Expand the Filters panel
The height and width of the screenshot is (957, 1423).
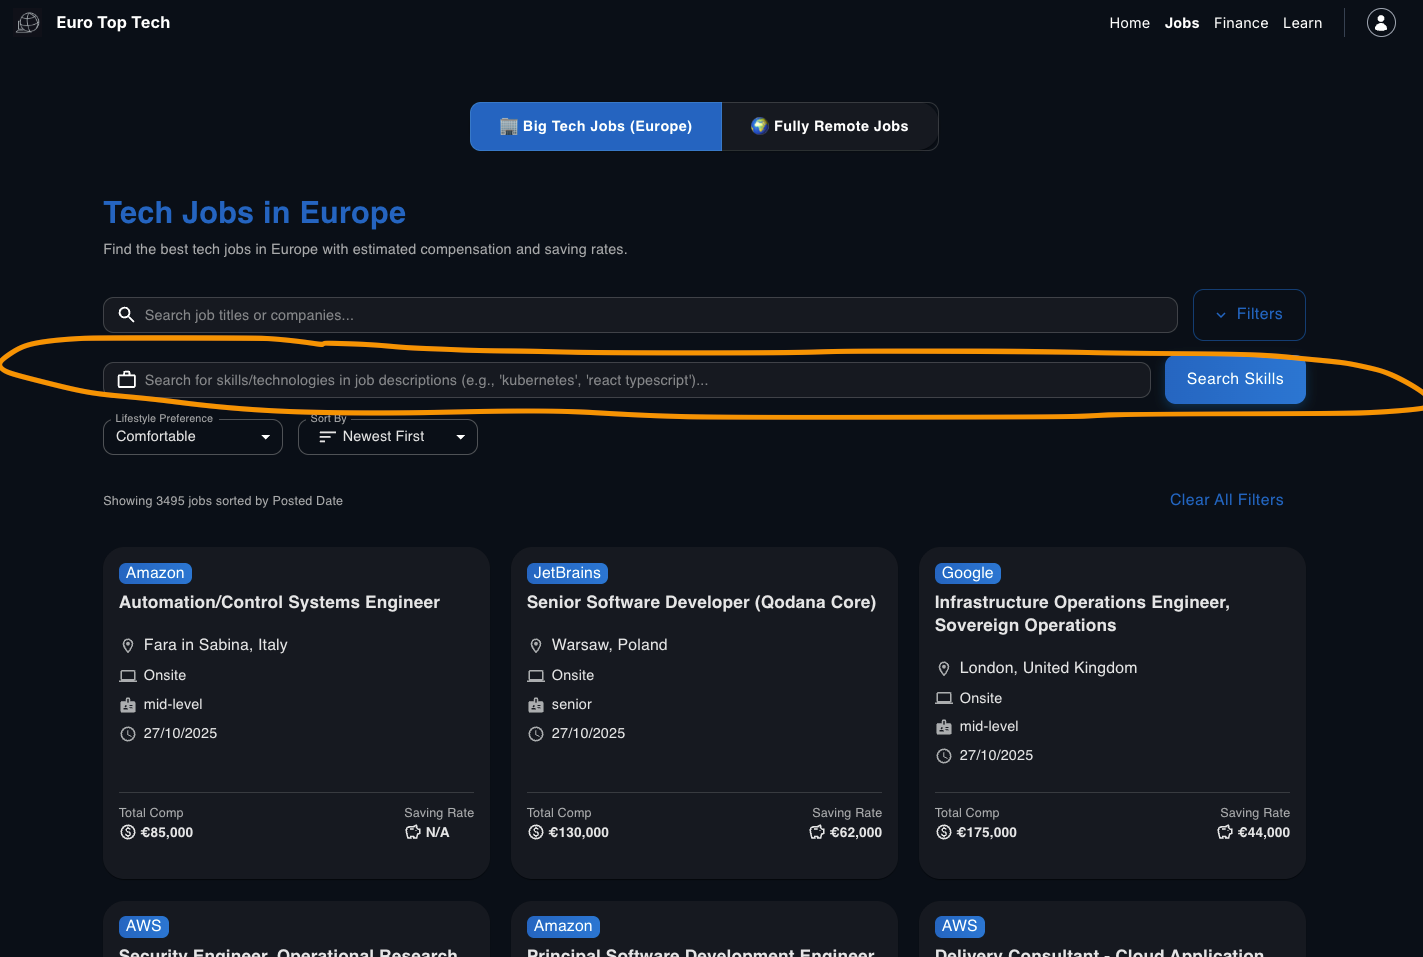[1249, 315]
